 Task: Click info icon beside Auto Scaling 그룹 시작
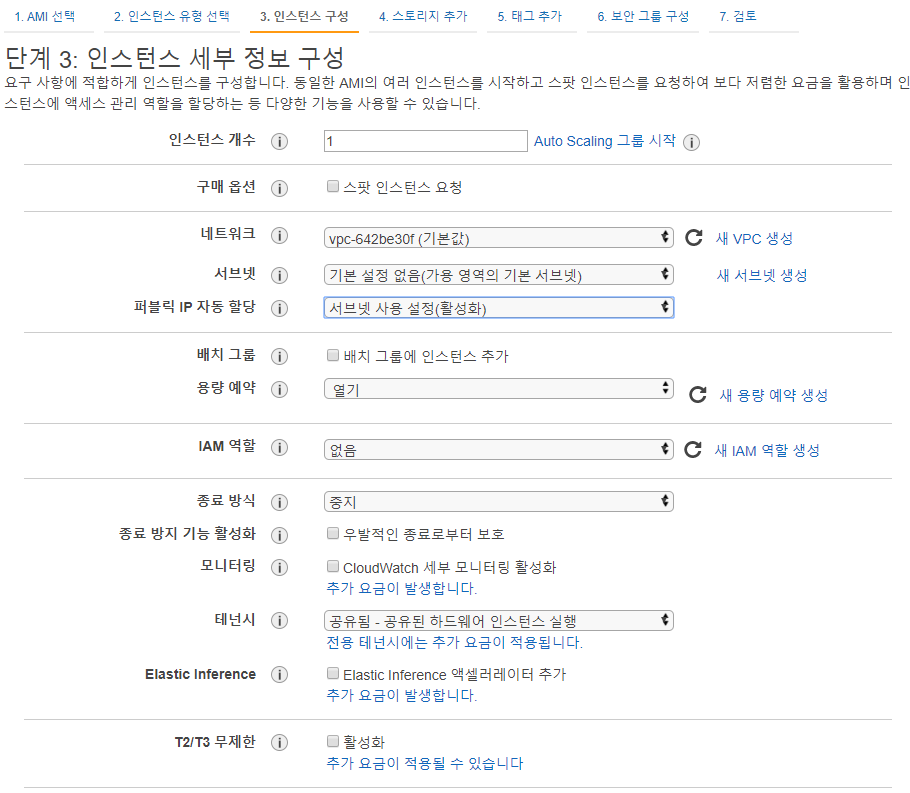coord(691,142)
